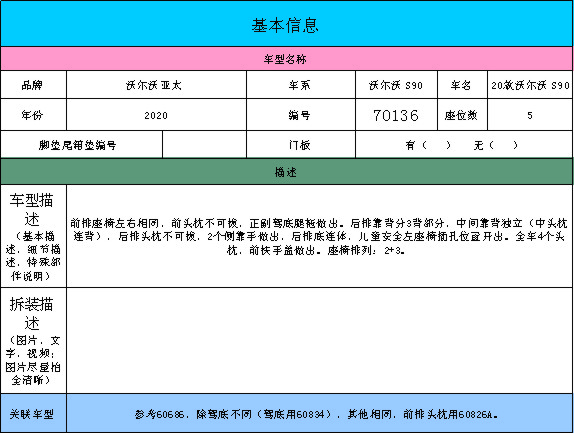Click the empty 拆装描述 content area
The image size is (574, 433).
tap(320, 340)
